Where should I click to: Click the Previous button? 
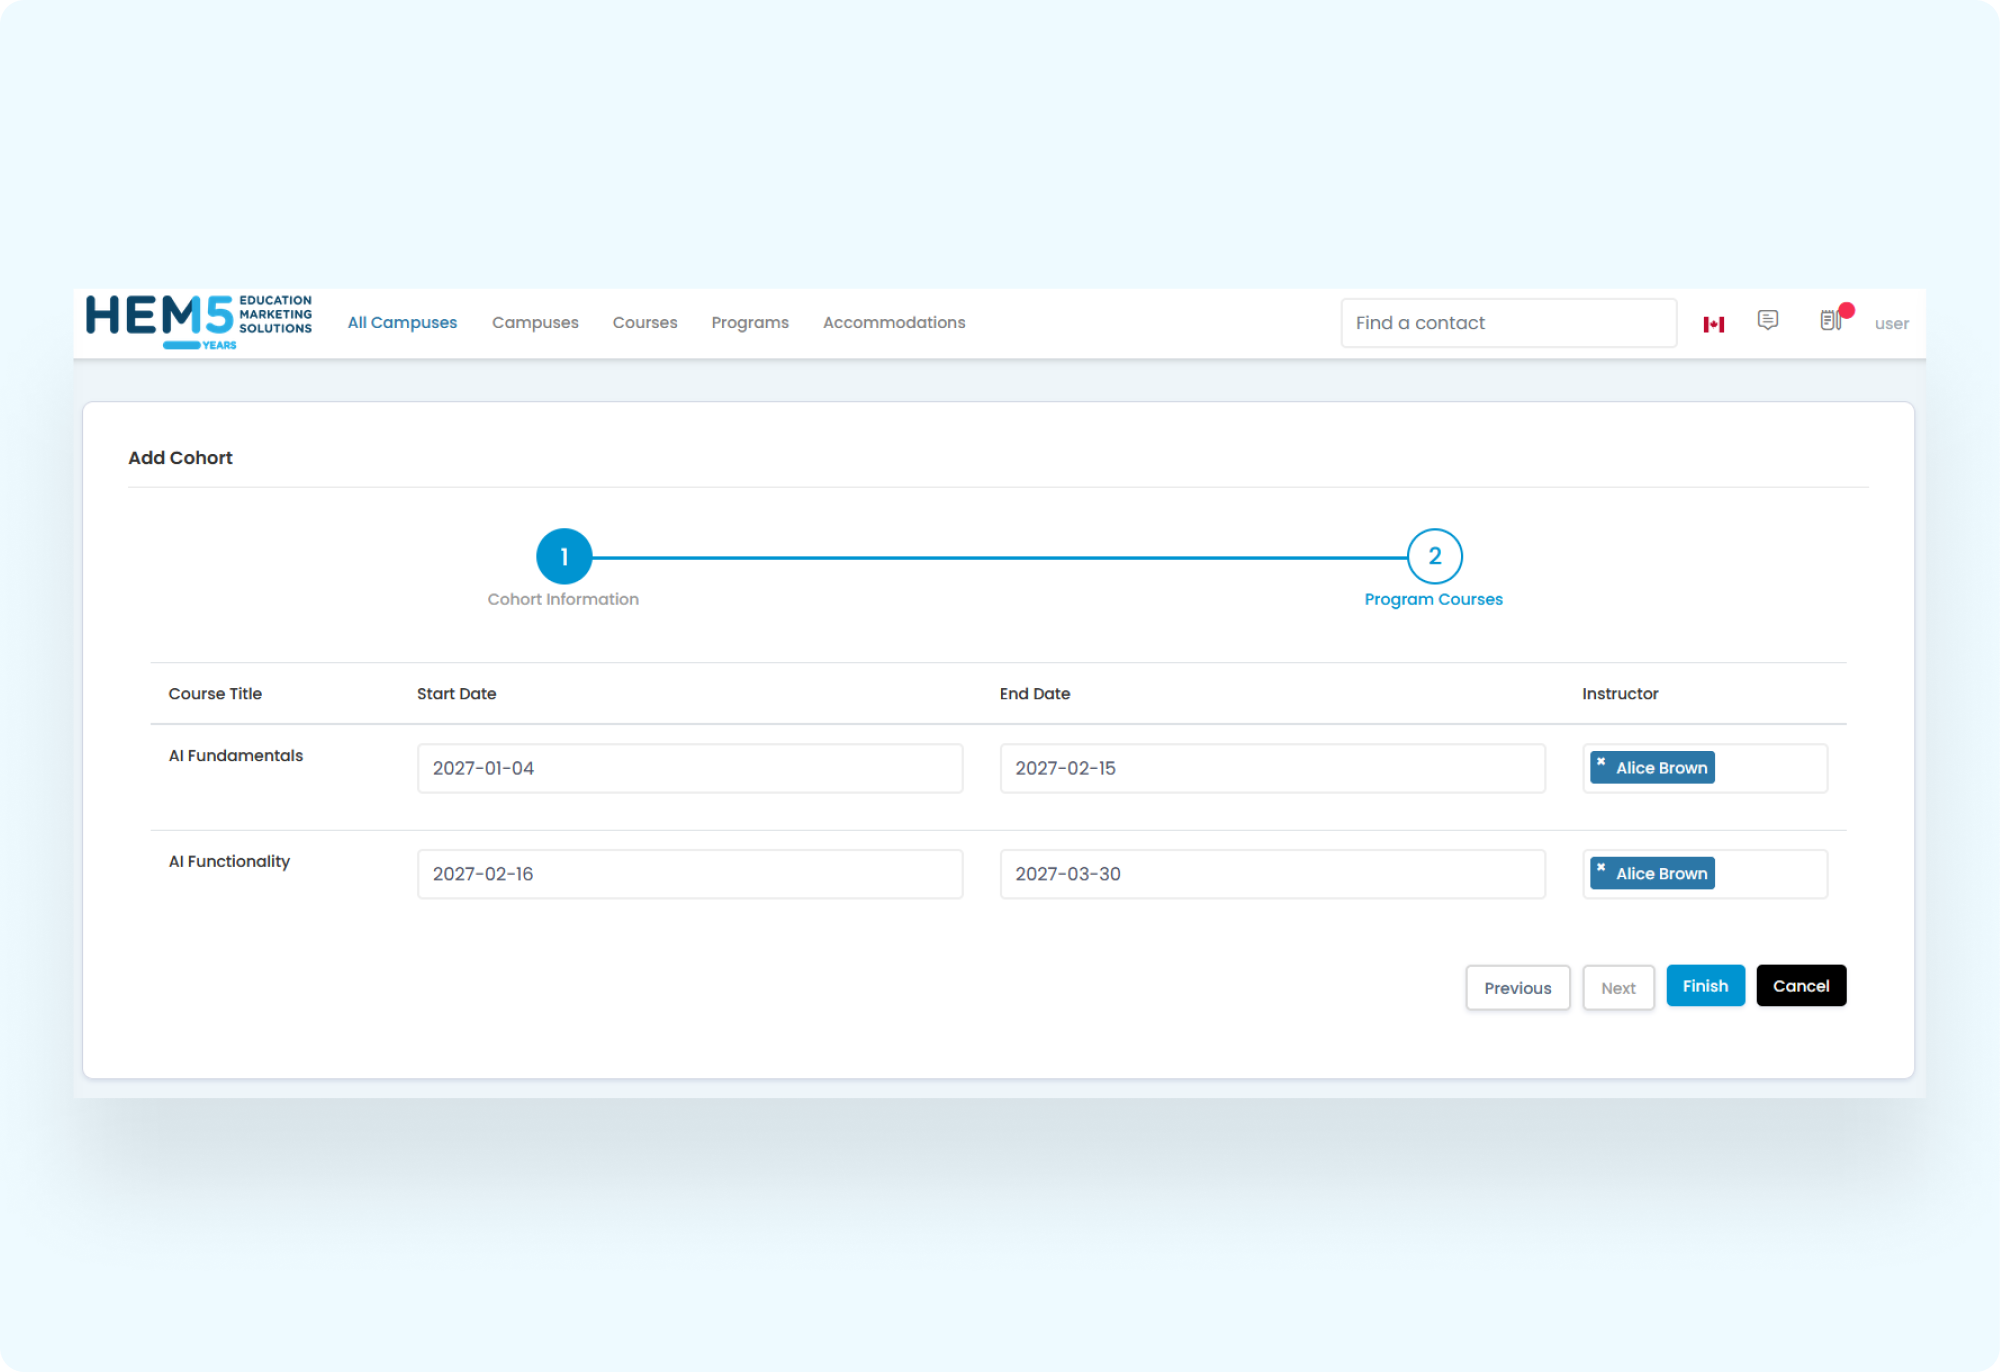[1517, 988]
